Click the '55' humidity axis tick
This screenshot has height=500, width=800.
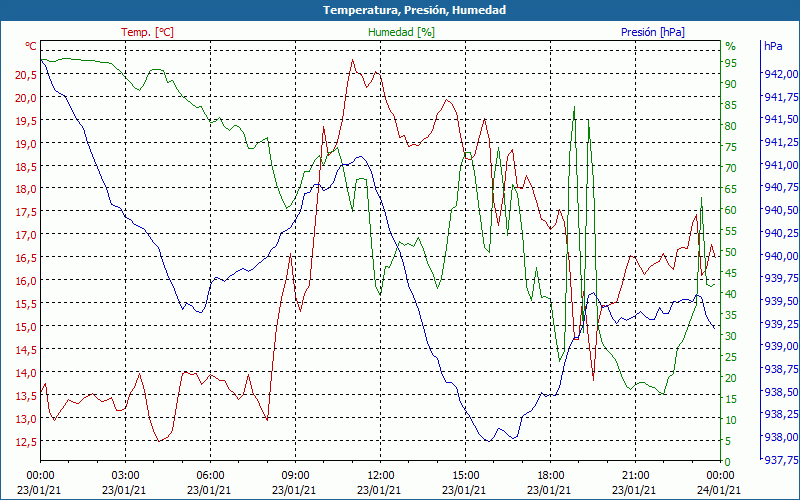tap(731, 231)
